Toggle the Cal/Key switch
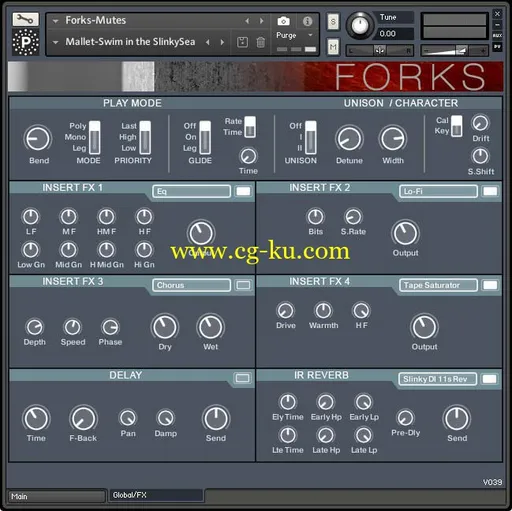 [457, 126]
